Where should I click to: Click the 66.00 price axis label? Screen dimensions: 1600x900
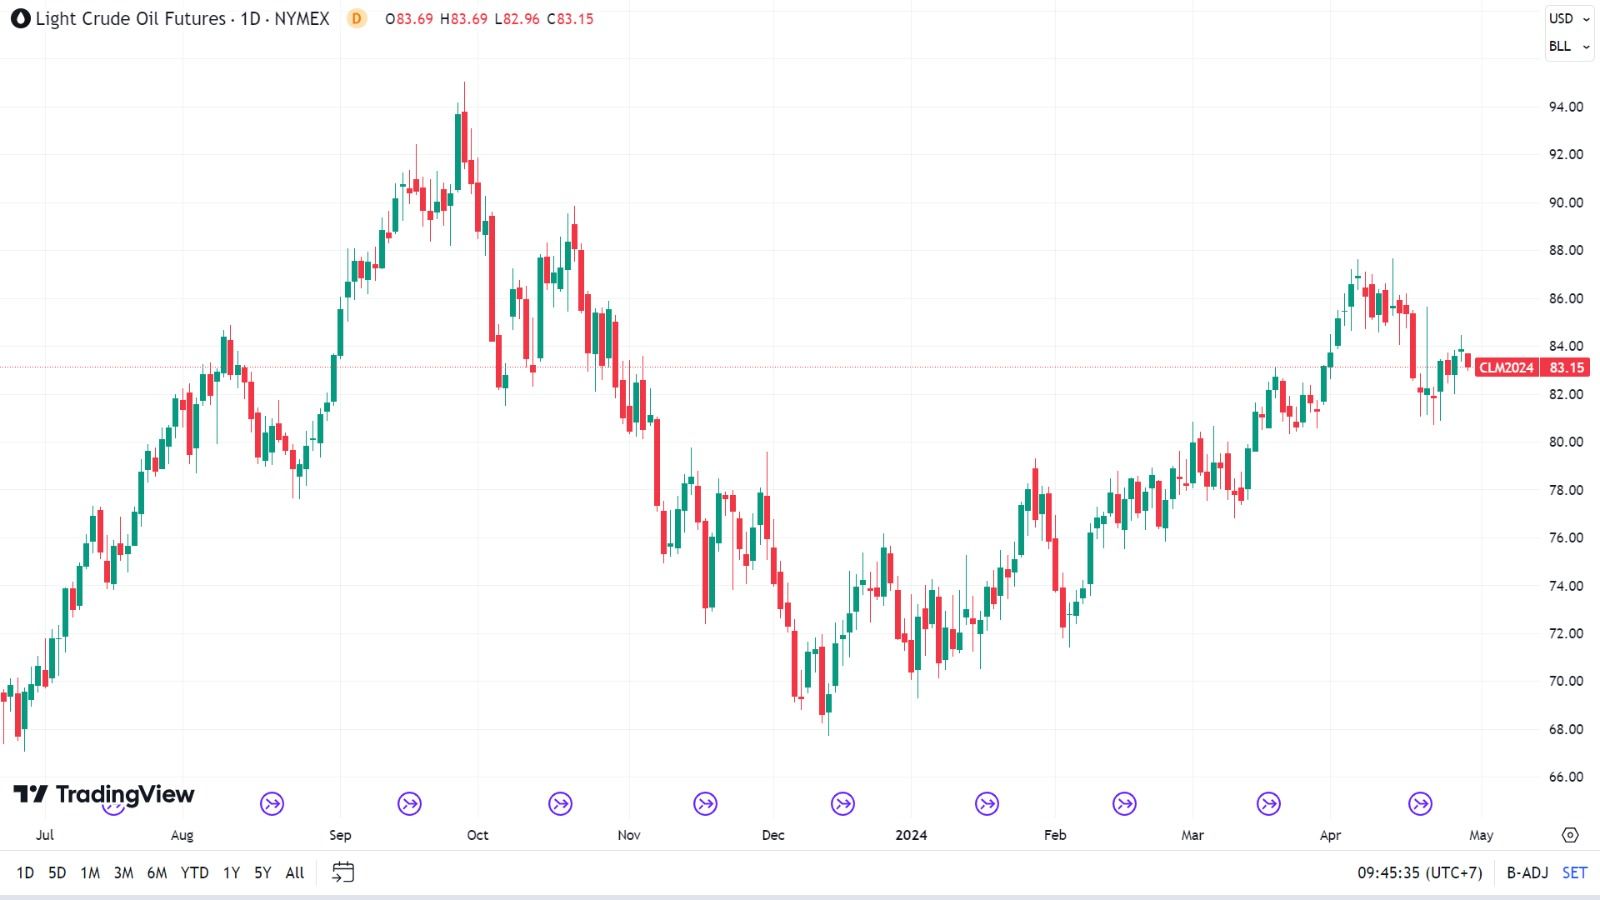(1566, 777)
